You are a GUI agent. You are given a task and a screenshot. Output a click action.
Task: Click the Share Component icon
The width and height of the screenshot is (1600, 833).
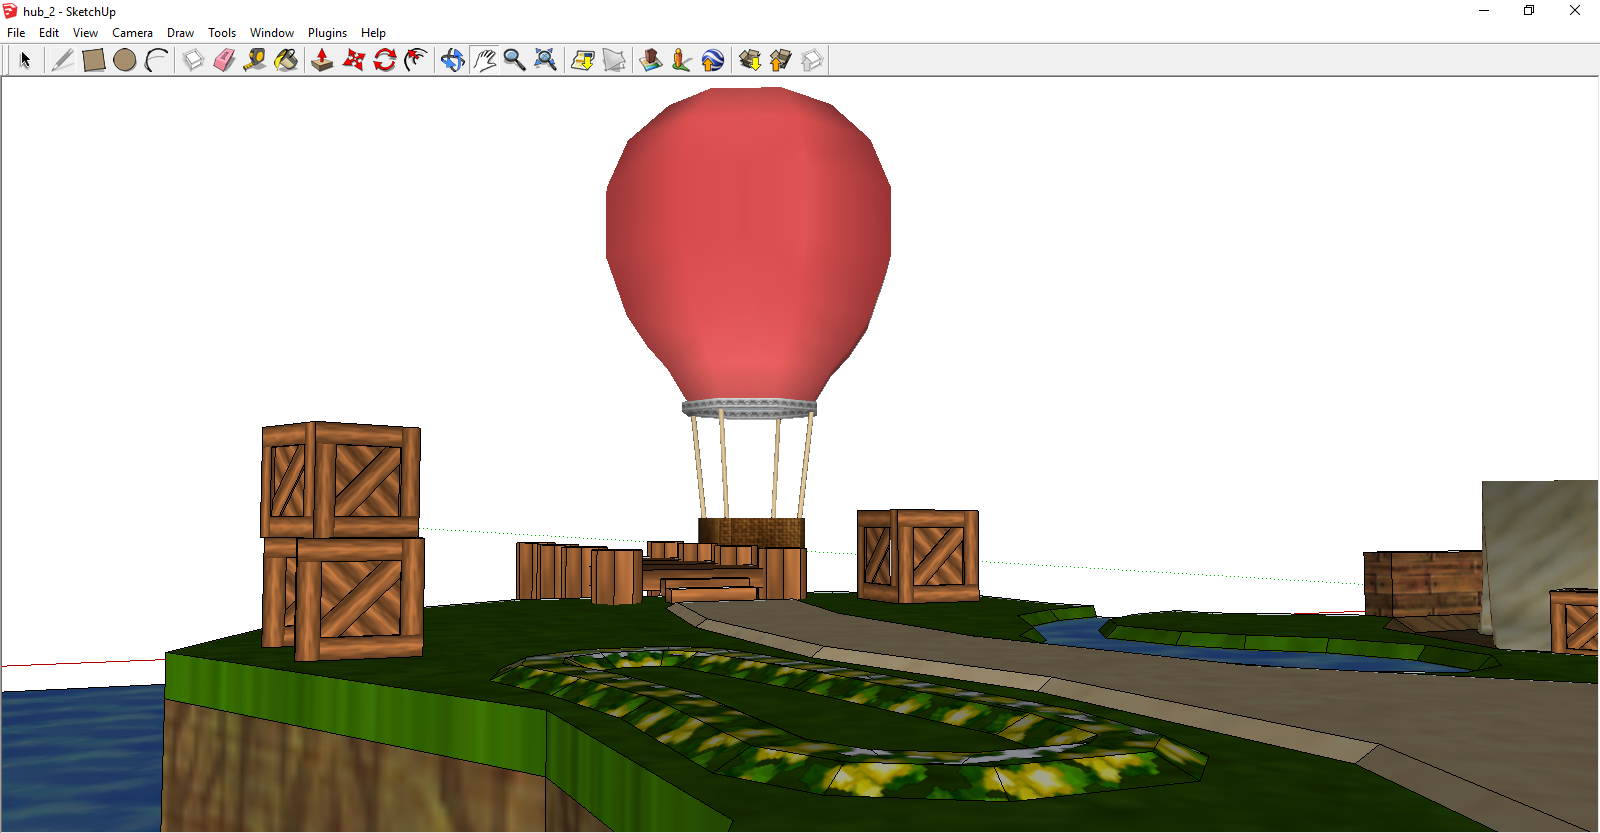812,60
